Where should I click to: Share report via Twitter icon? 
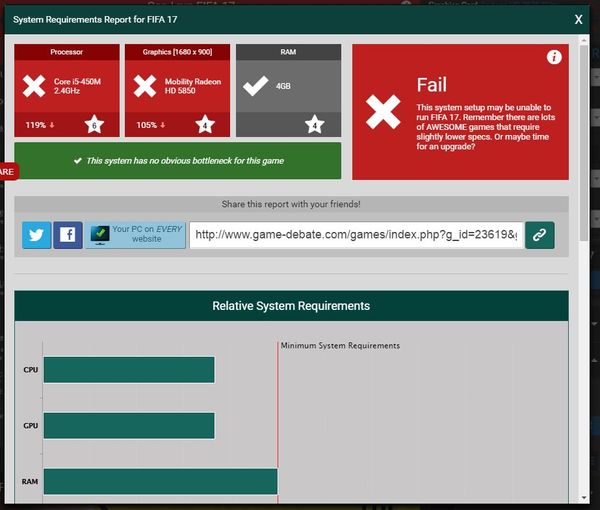[36, 235]
